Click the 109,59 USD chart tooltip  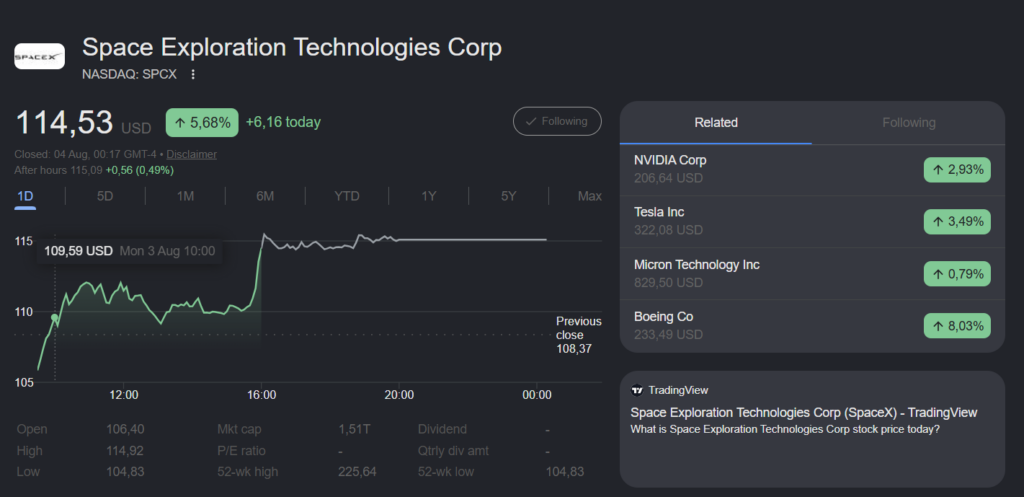click(129, 251)
